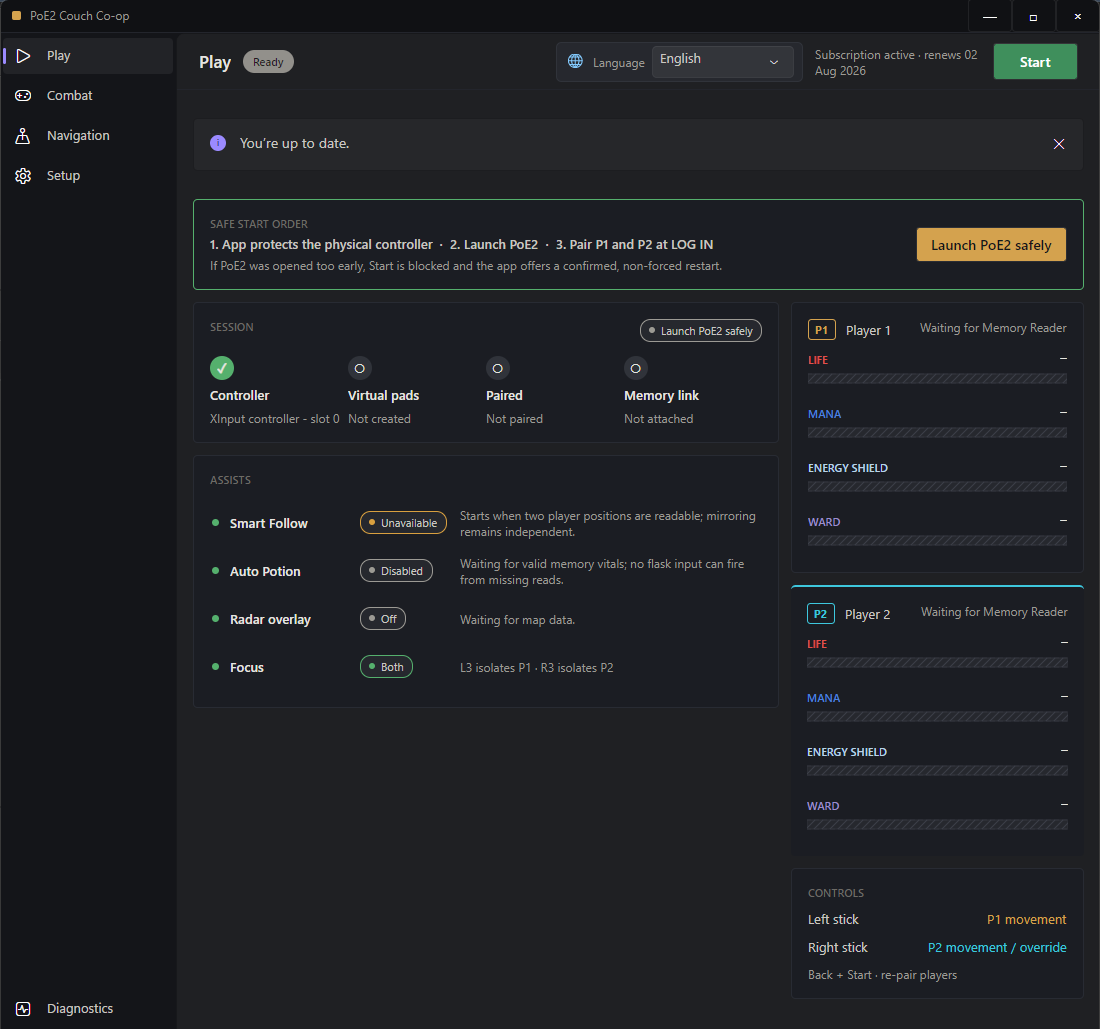The height and width of the screenshot is (1029, 1100).
Task: Click Player 1 MANA bar
Action: tap(937, 433)
